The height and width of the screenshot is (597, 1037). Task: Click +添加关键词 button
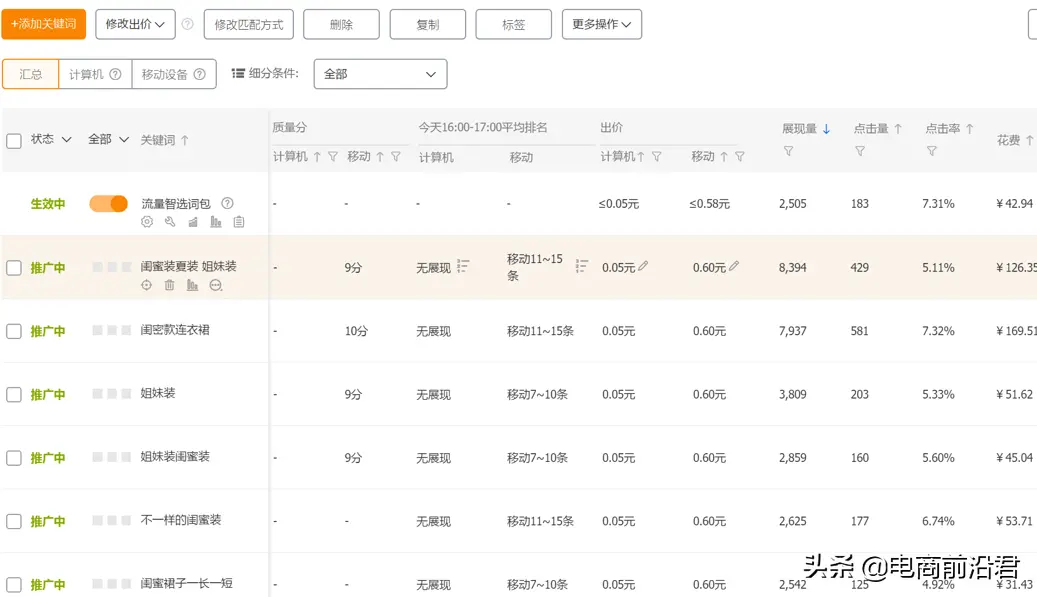click(x=44, y=24)
